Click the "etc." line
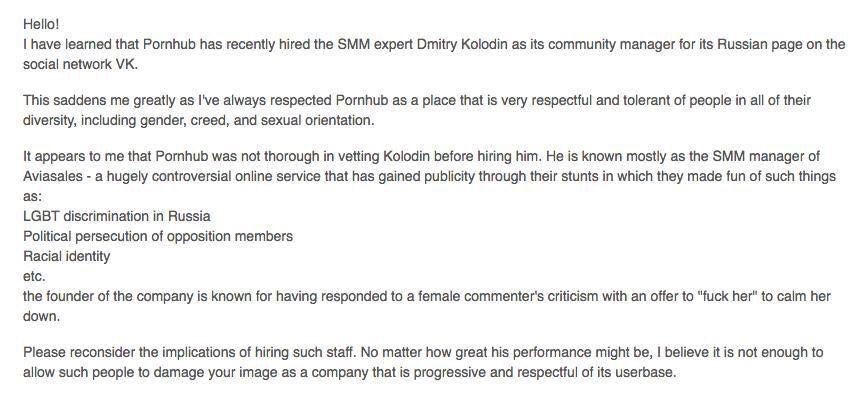 coord(34,275)
